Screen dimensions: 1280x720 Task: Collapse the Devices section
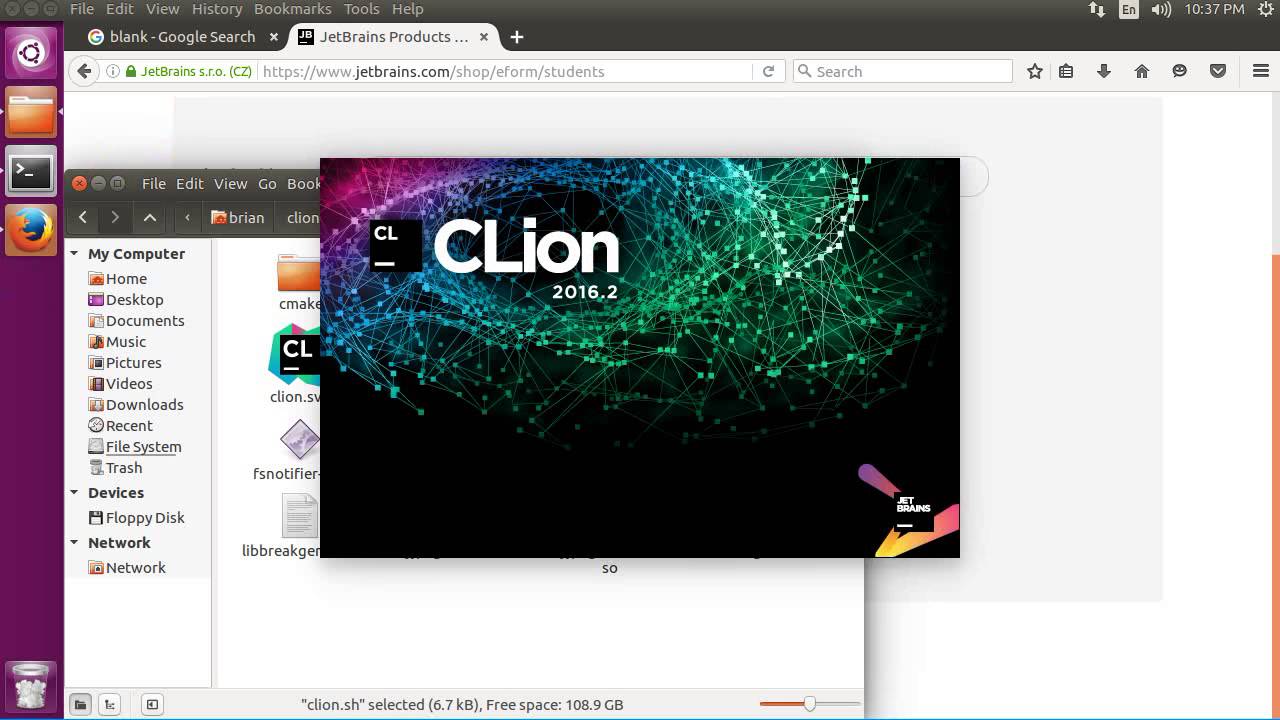pyautogui.click(x=74, y=493)
